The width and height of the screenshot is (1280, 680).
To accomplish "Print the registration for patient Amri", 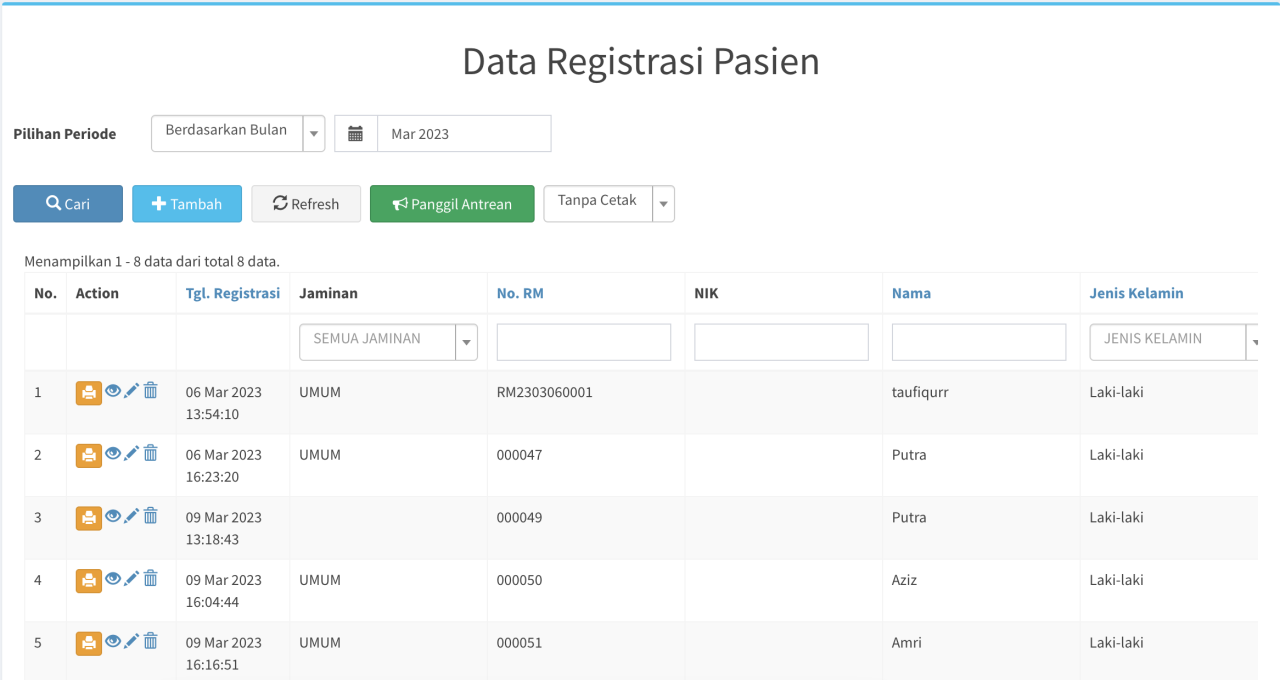I will [89, 643].
